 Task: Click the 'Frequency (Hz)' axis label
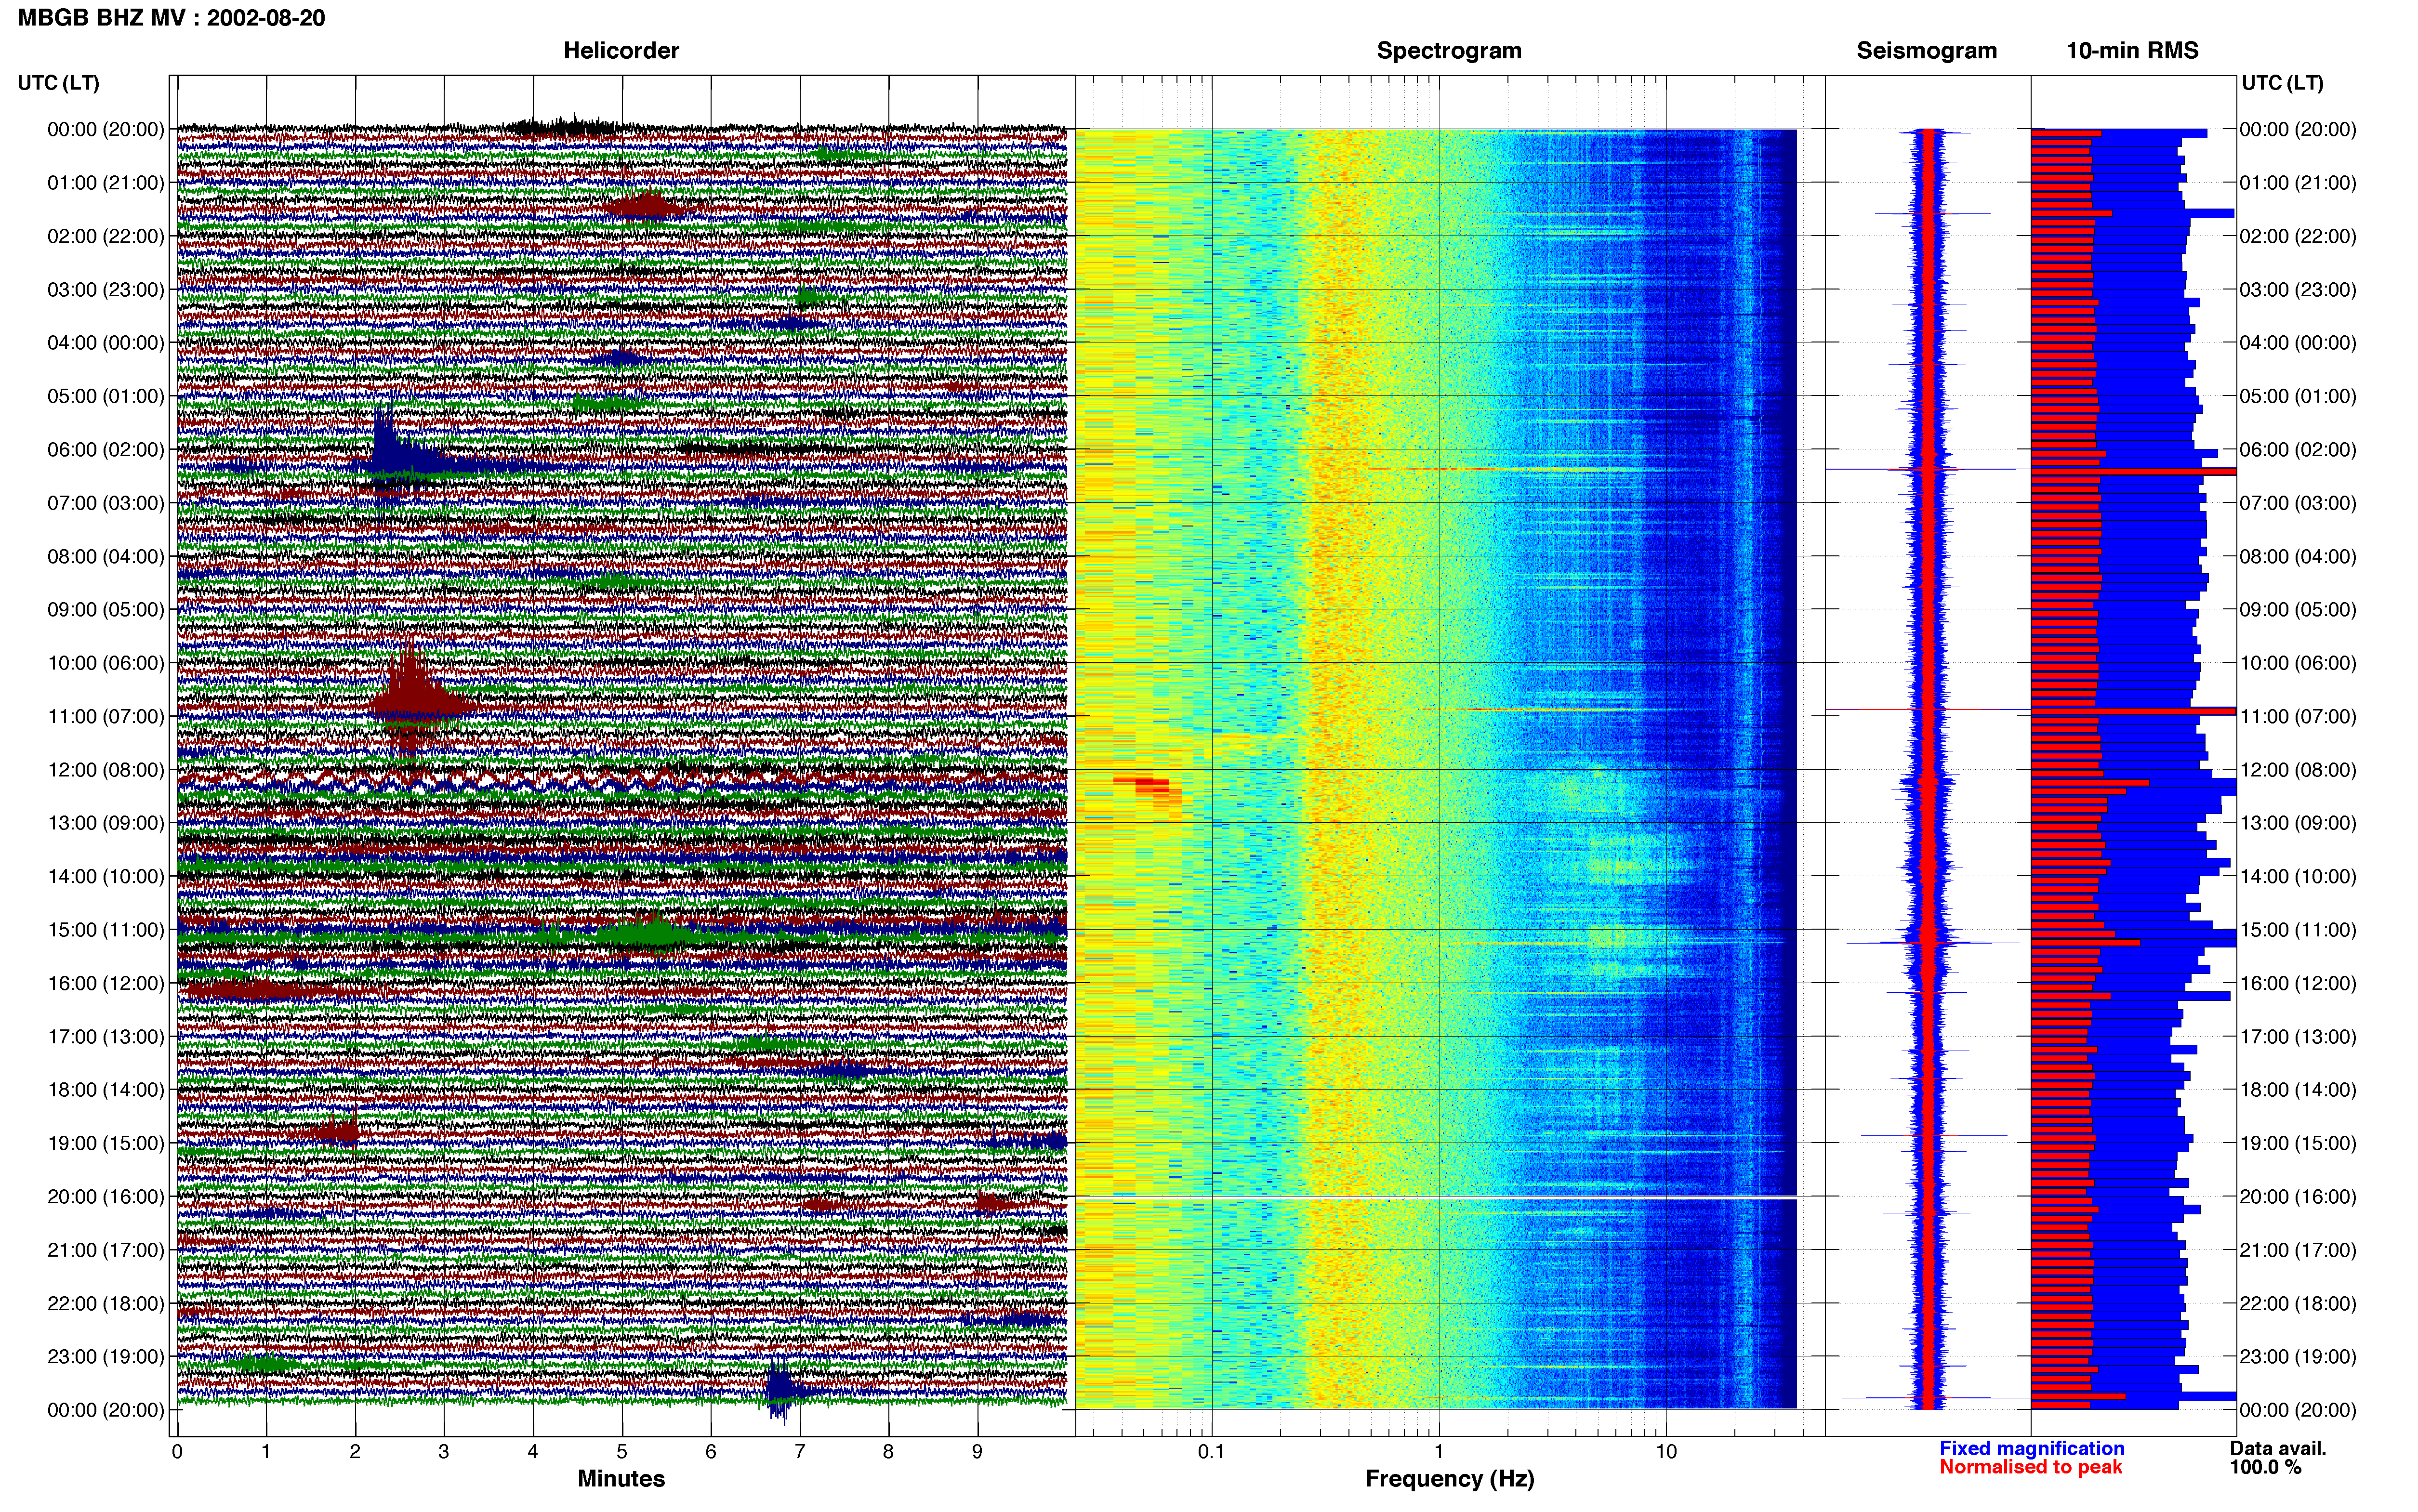pos(1449,1479)
